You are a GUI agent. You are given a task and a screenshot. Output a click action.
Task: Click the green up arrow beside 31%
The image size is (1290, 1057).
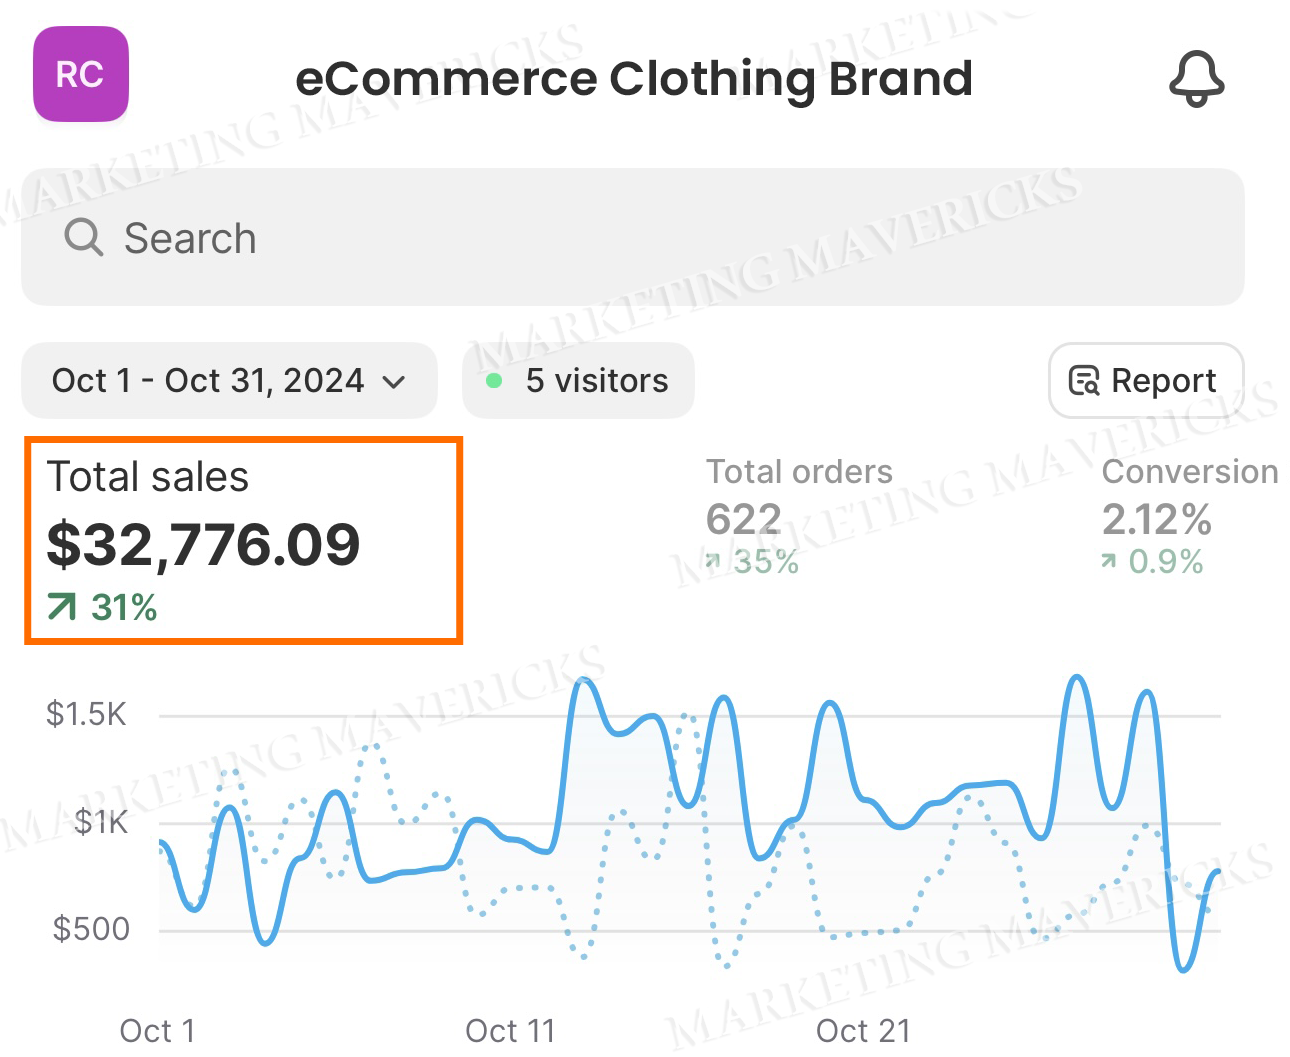(x=62, y=607)
